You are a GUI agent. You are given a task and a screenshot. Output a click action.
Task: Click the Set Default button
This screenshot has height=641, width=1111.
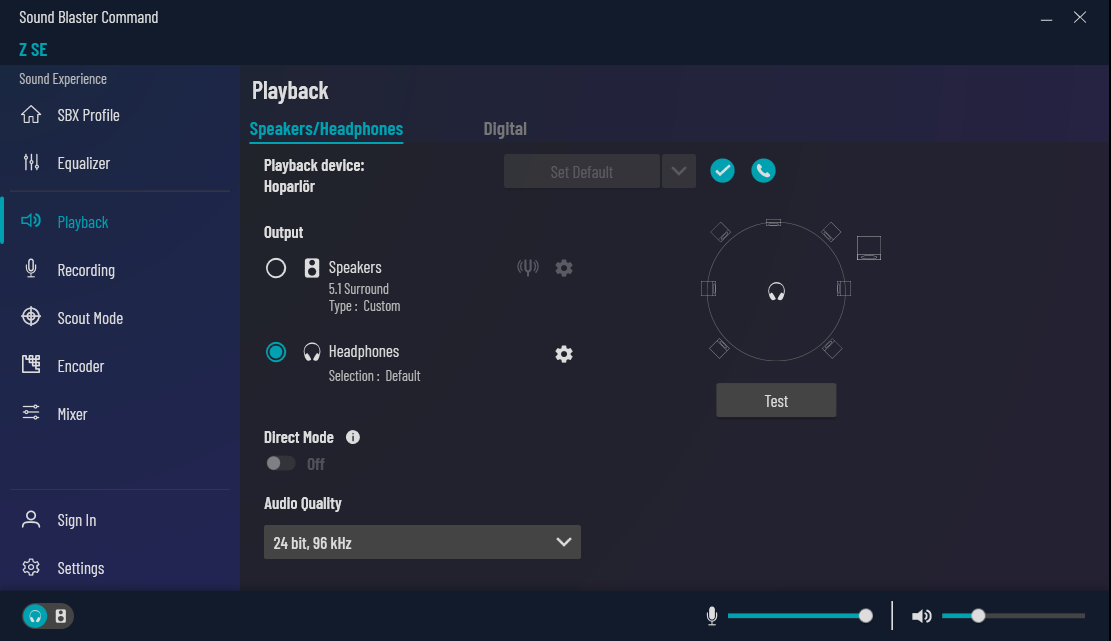(582, 171)
